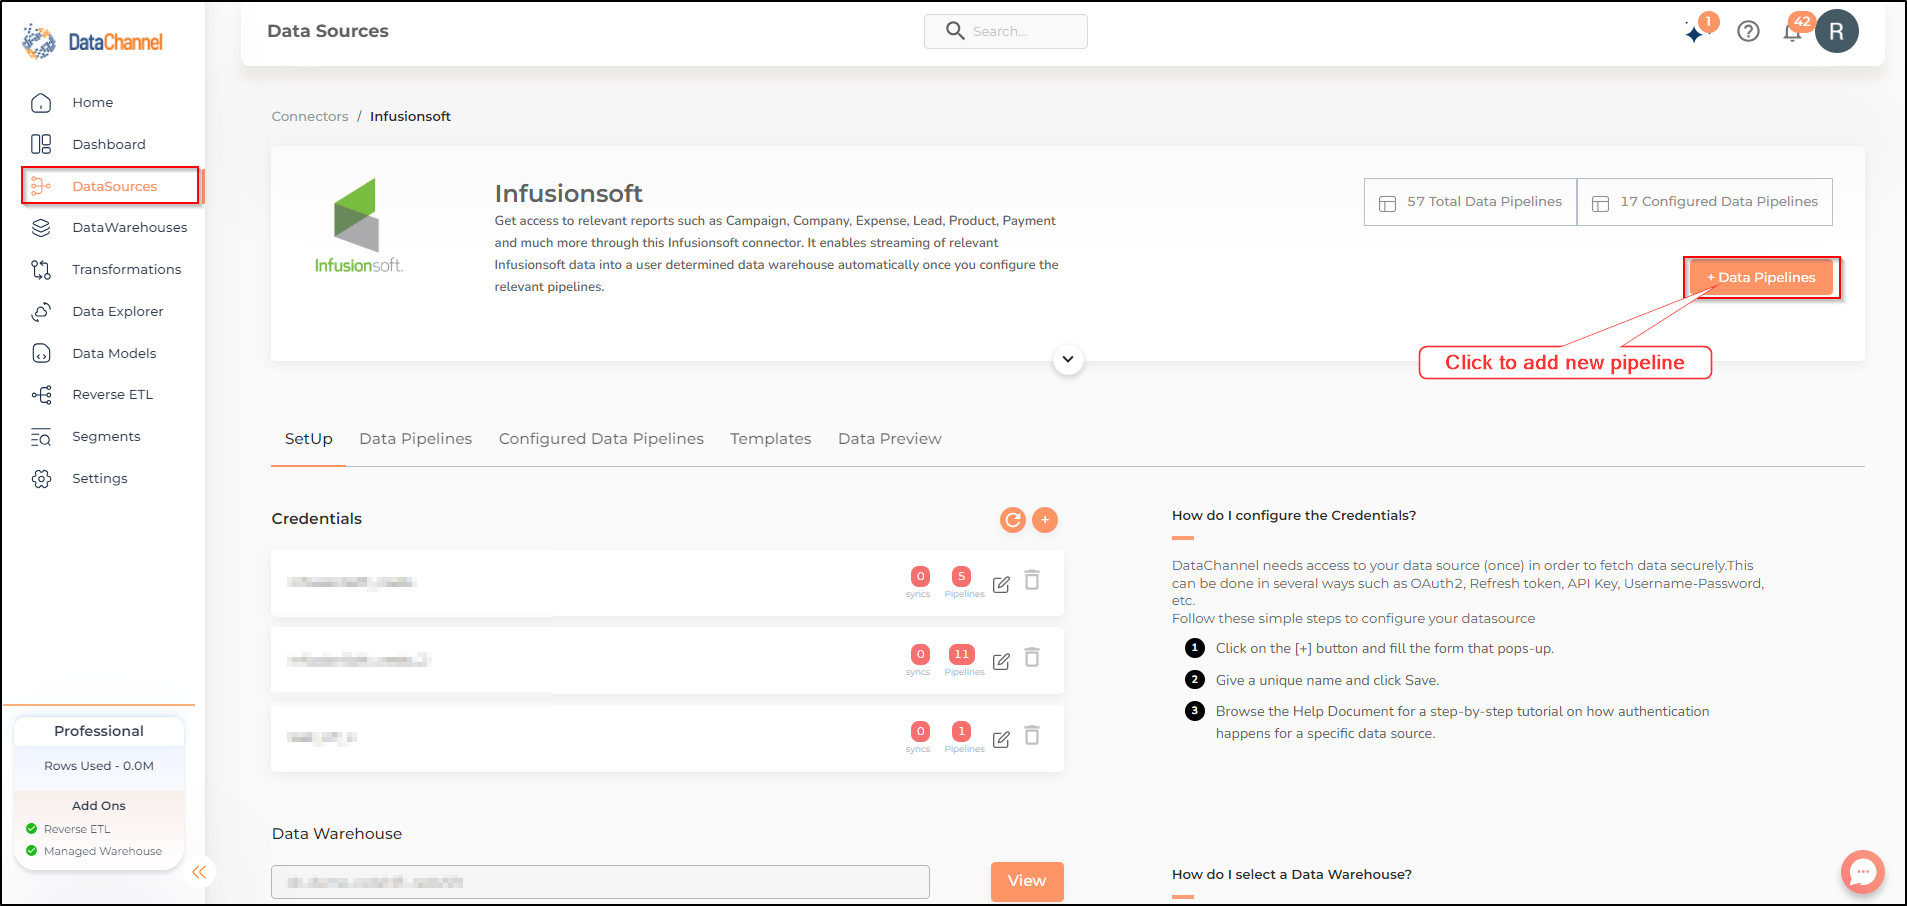Switch to the Data Pipelines tab

[416, 439]
